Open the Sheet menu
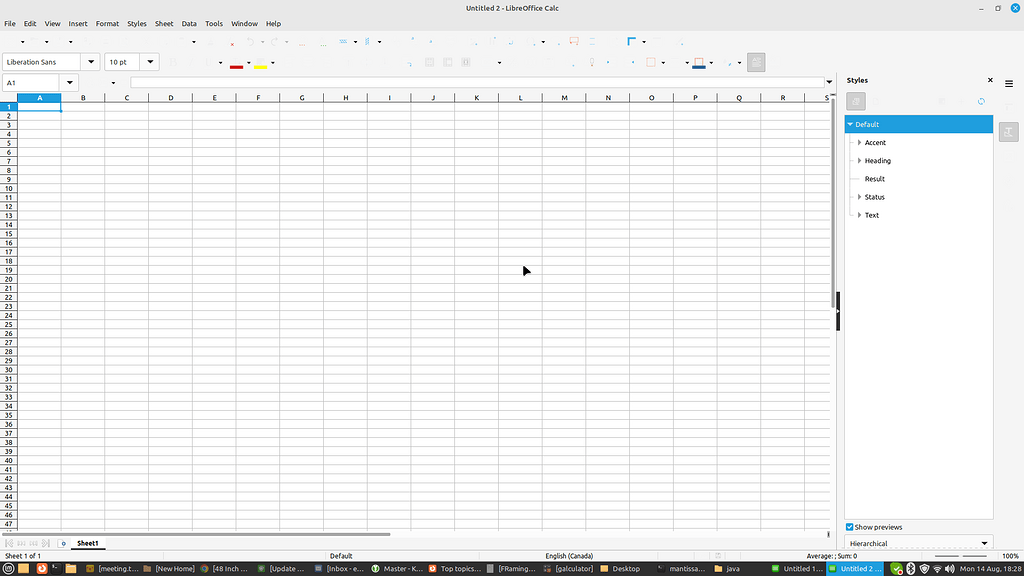1024x576 pixels. tap(164, 23)
